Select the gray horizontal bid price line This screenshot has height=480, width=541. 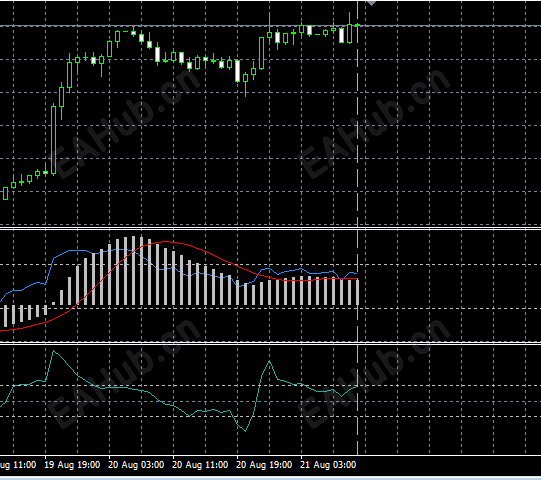[x=270, y=26]
